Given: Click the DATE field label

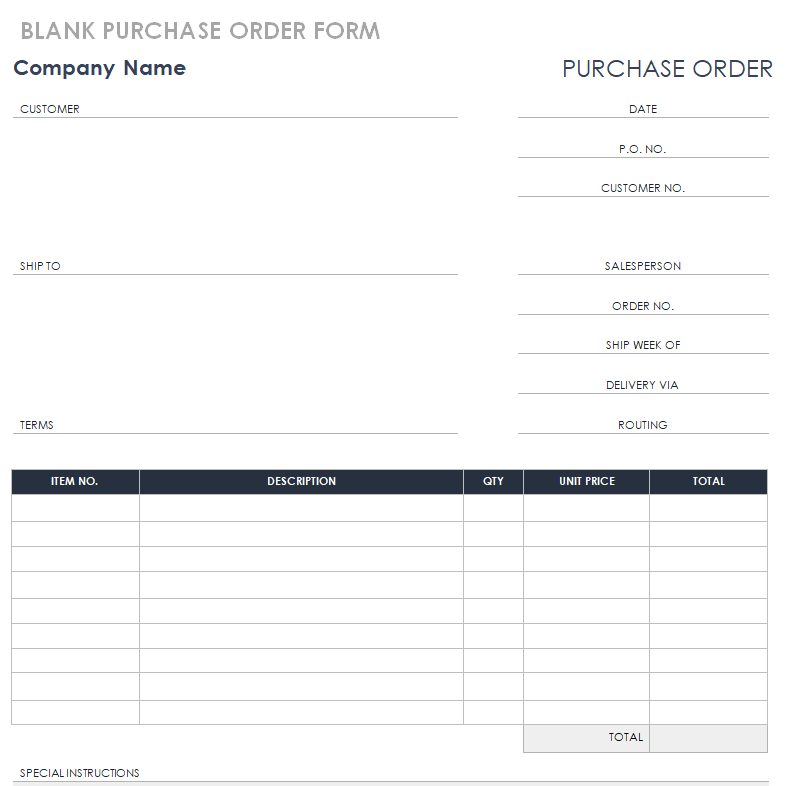Looking at the screenshot, I should click(x=643, y=109).
